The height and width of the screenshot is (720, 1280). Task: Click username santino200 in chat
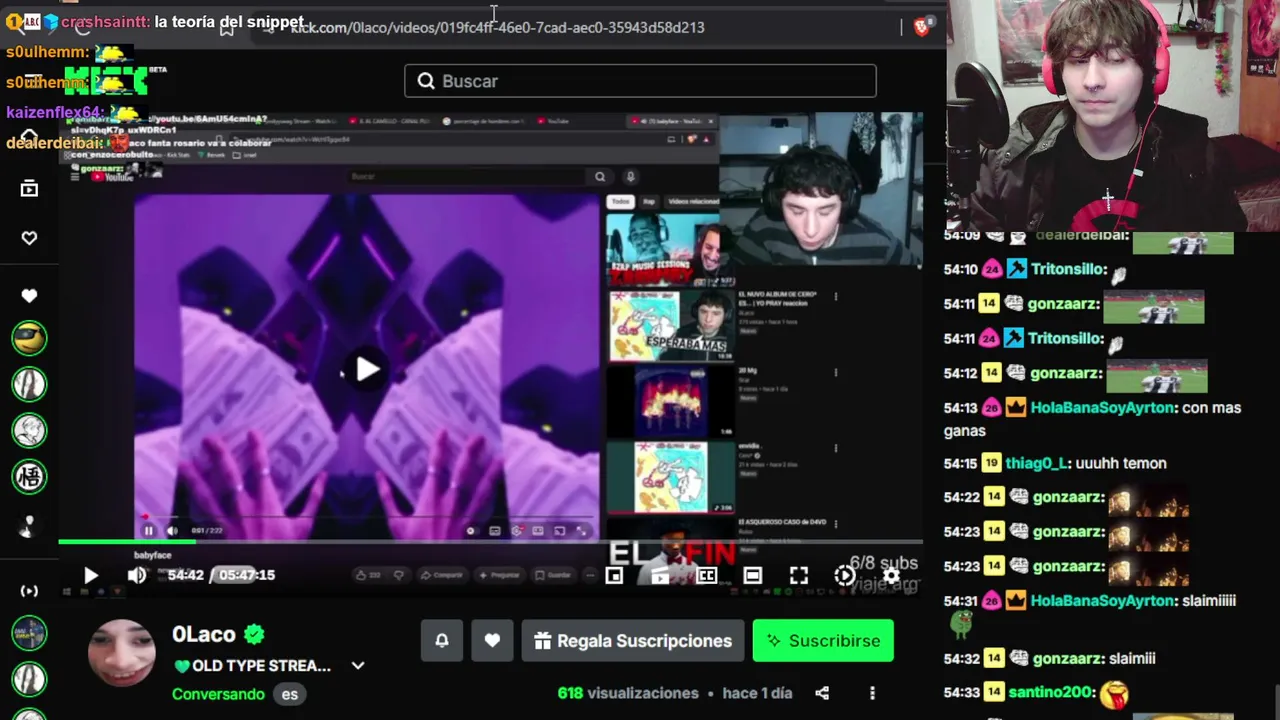pos(1051,692)
